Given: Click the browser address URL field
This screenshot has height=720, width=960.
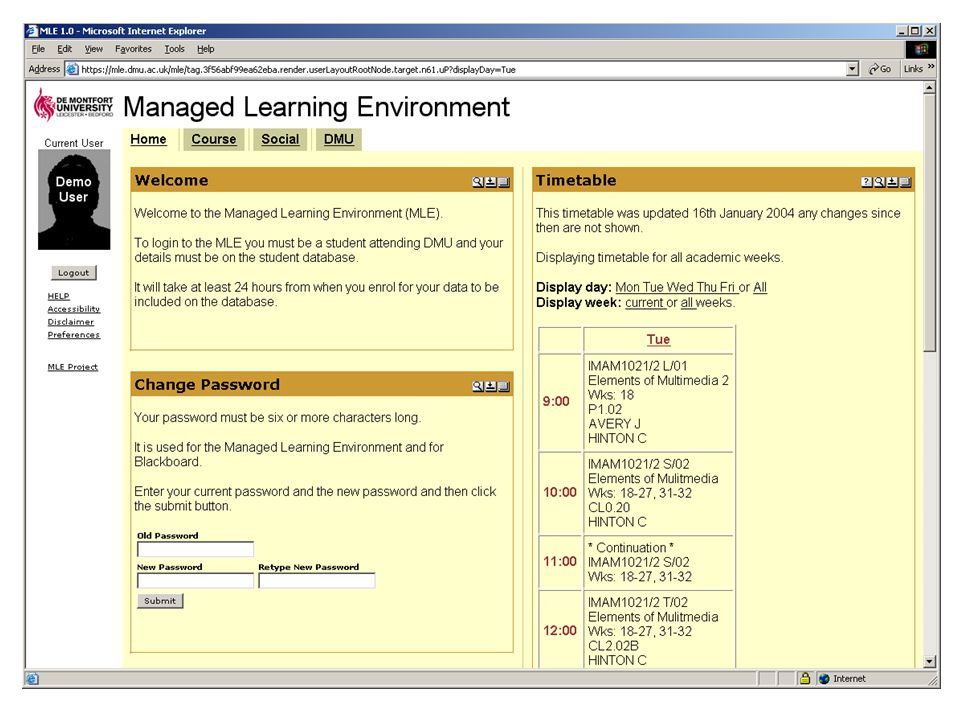Looking at the screenshot, I should tap(462, 69).
